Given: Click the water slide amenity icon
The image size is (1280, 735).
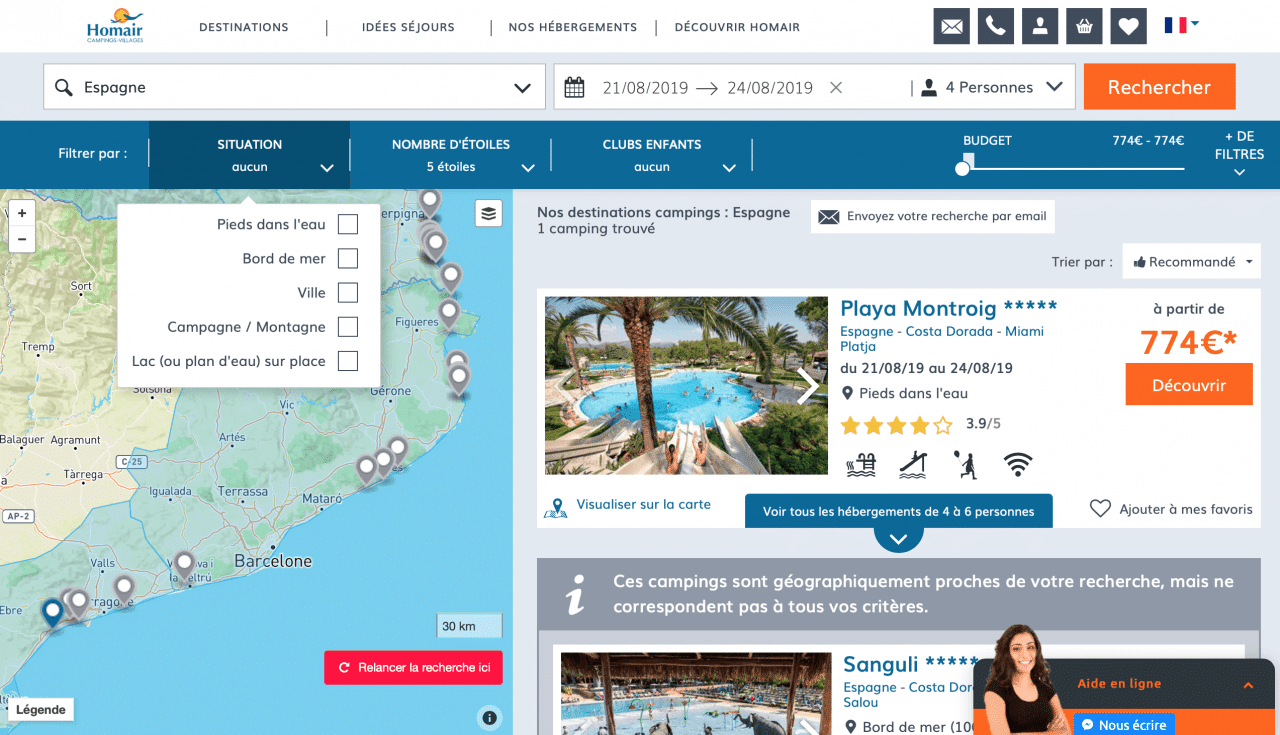Looking at the screenshot, I should pyautogui.click(x=913, y=464).
